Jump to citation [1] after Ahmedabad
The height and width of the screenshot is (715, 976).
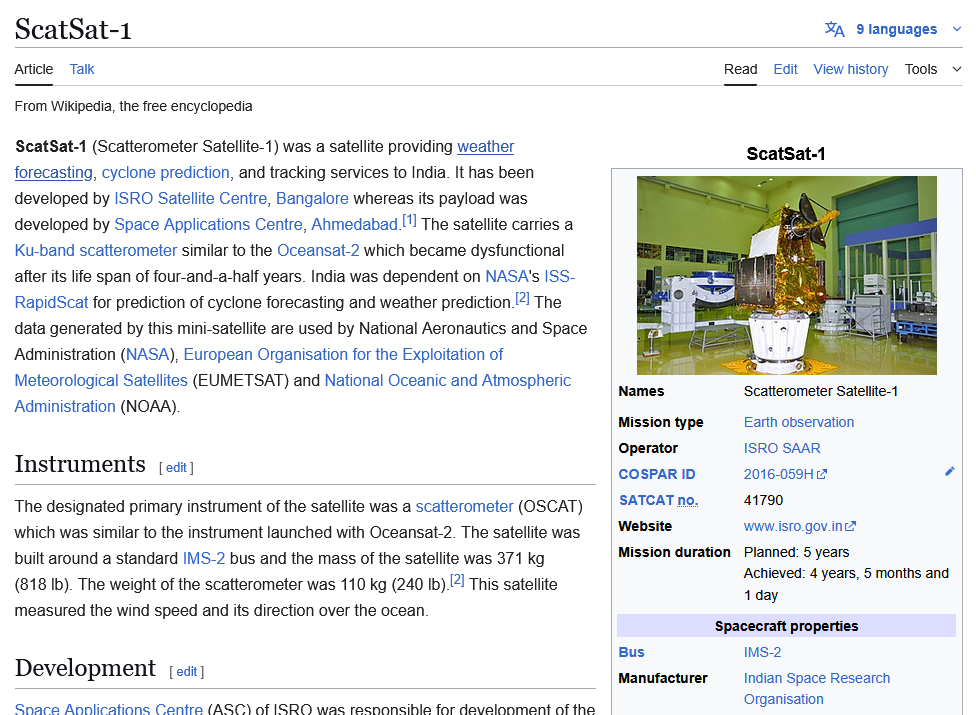[409, 220]
